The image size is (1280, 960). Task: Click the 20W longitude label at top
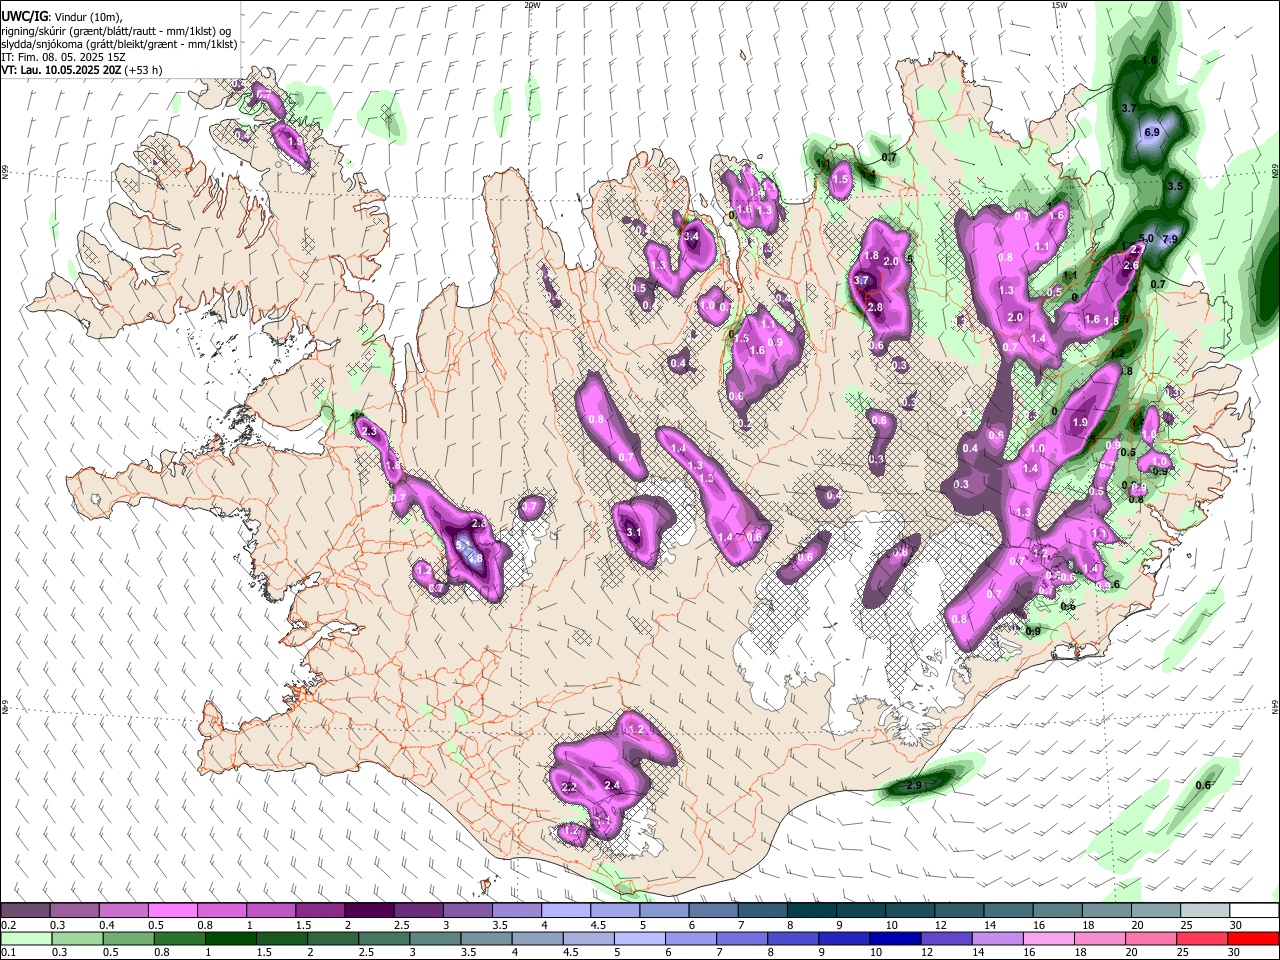click(532, 5)
